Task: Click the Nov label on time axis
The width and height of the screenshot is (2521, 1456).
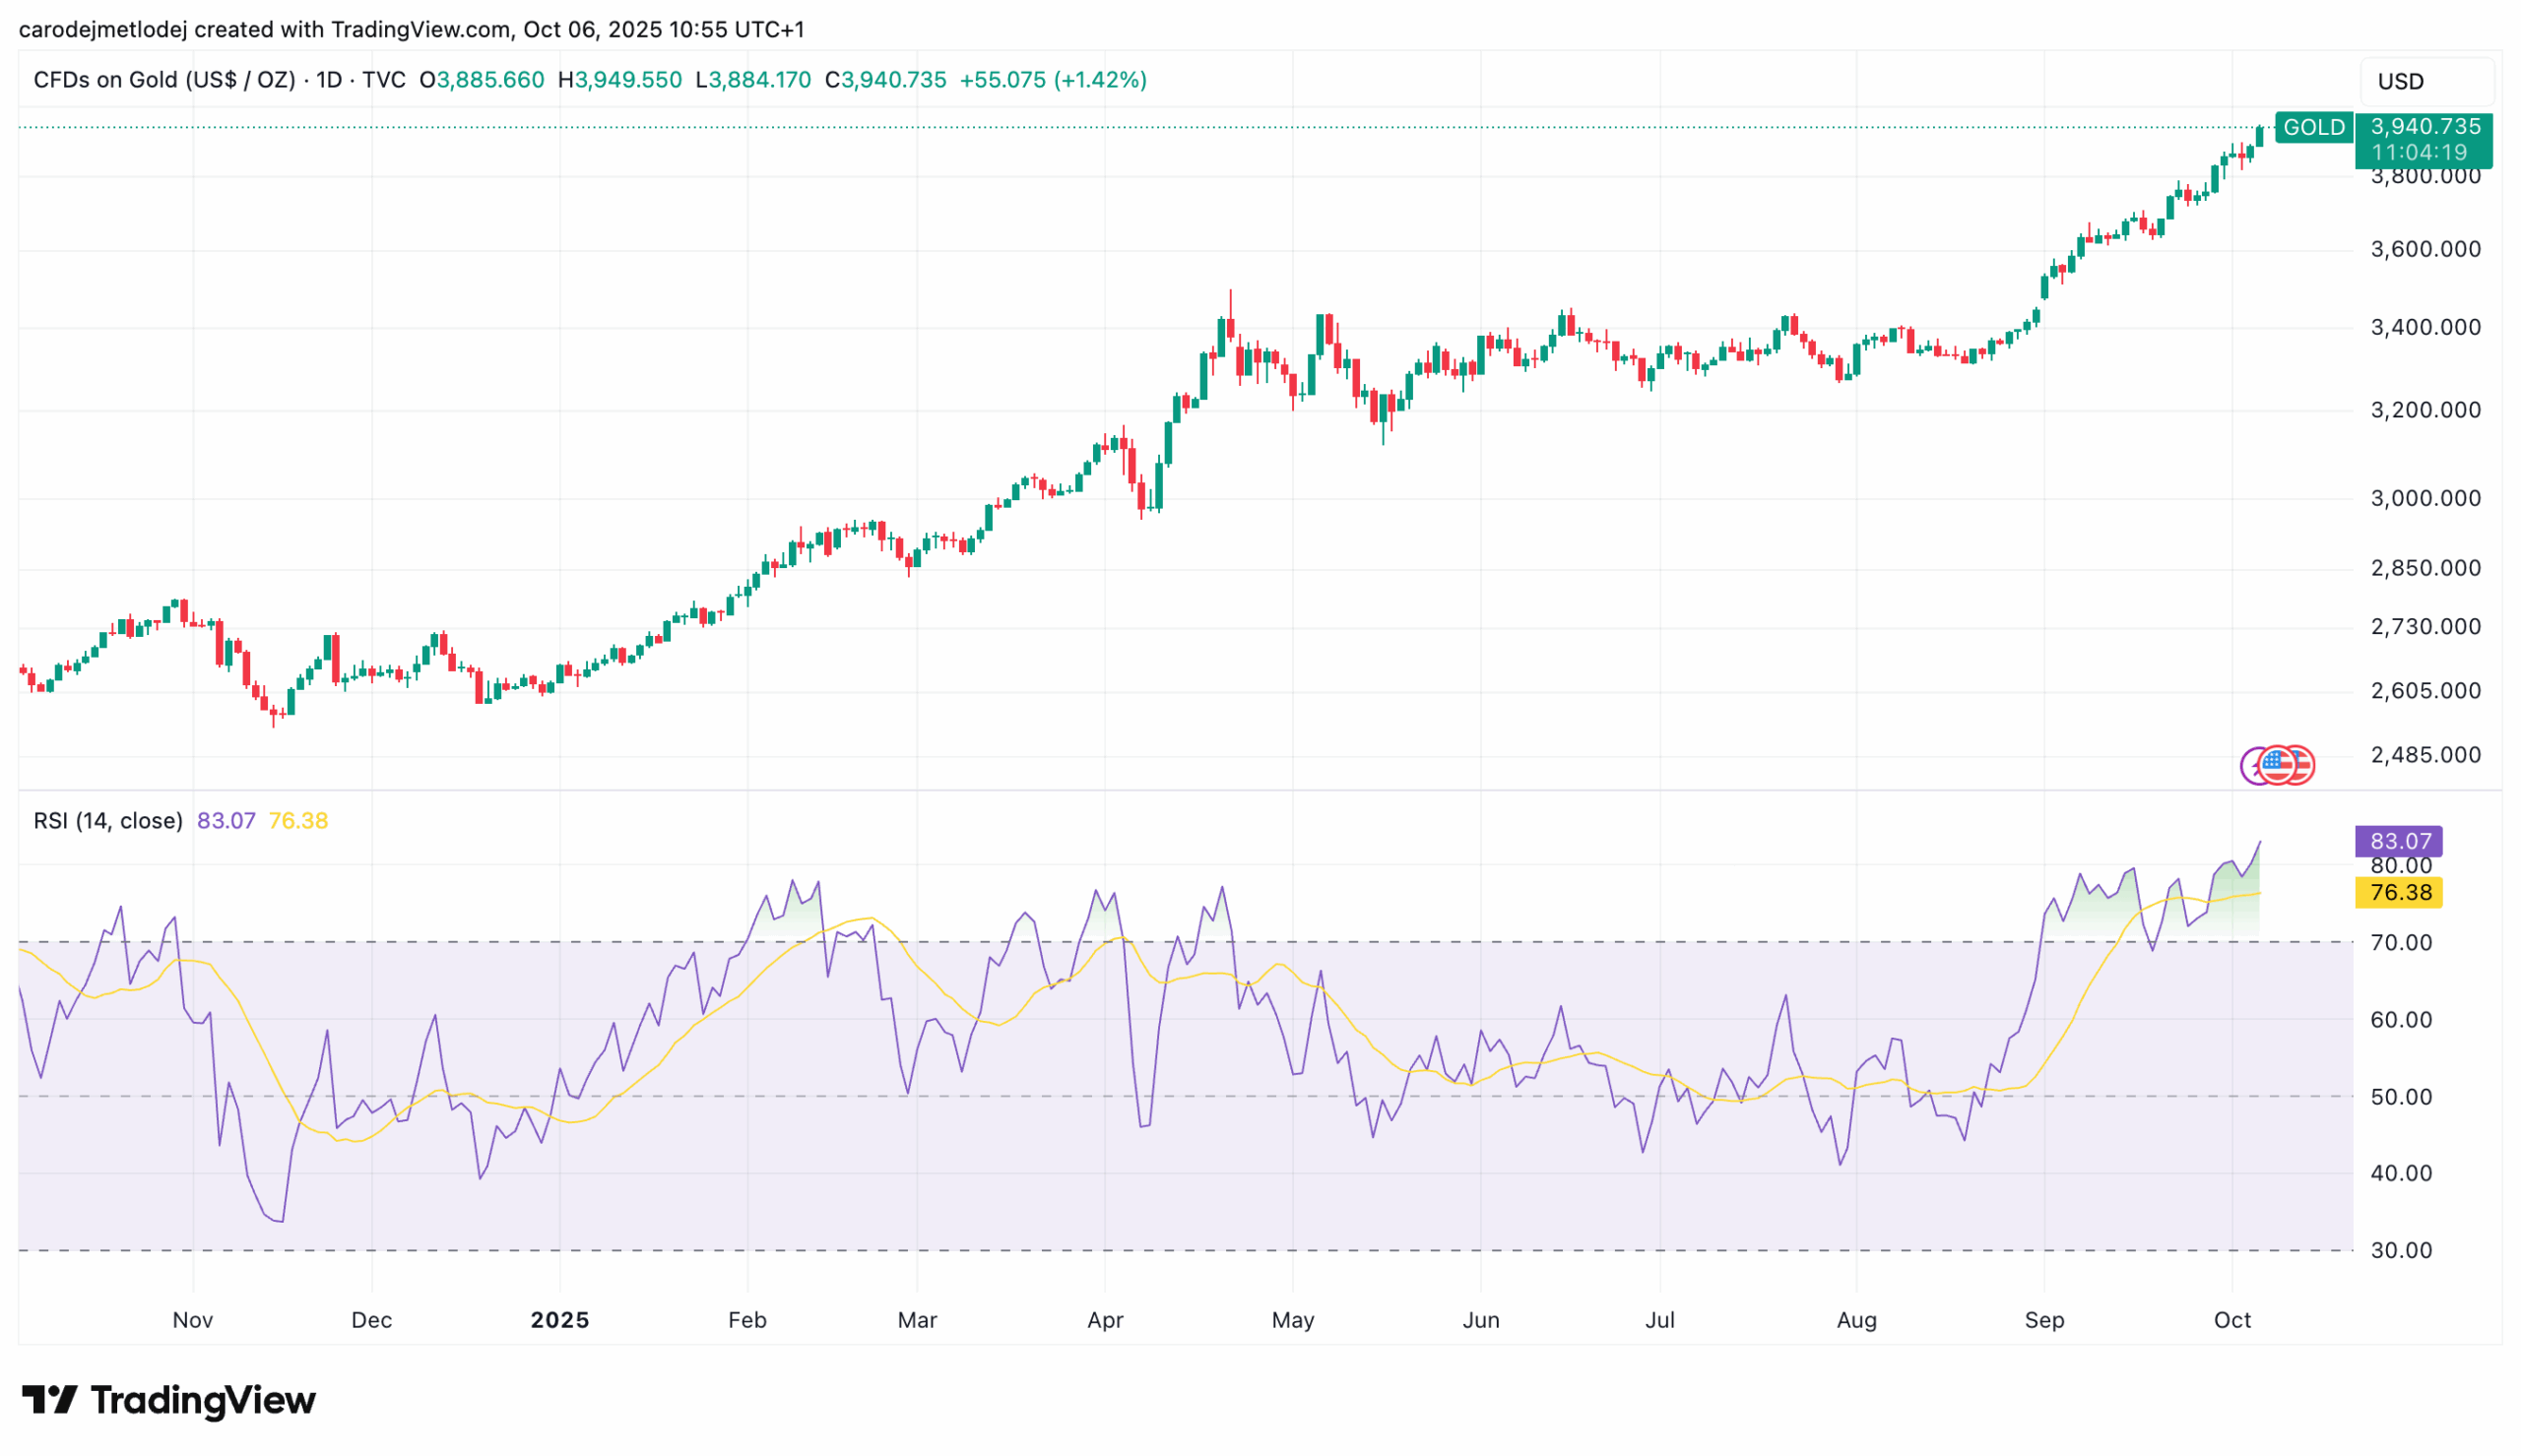Action: pyautogui.click(x=193, y=1320)
